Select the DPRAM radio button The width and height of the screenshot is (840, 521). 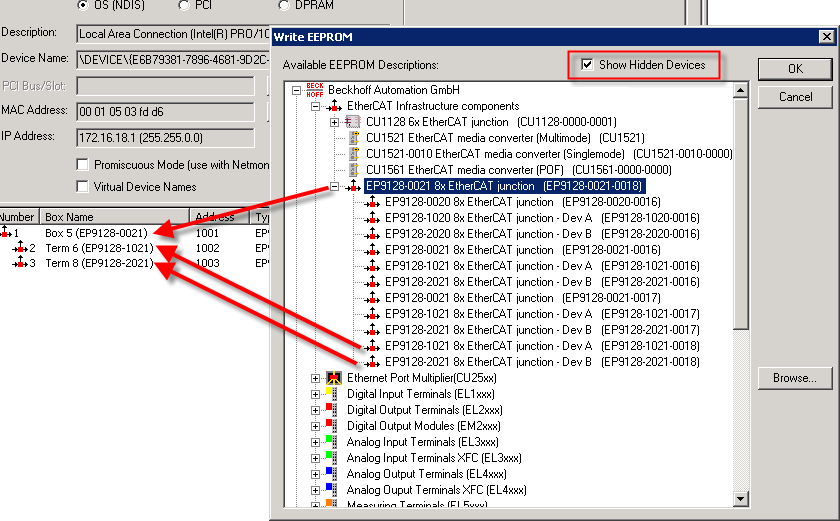tap(284, 5)
